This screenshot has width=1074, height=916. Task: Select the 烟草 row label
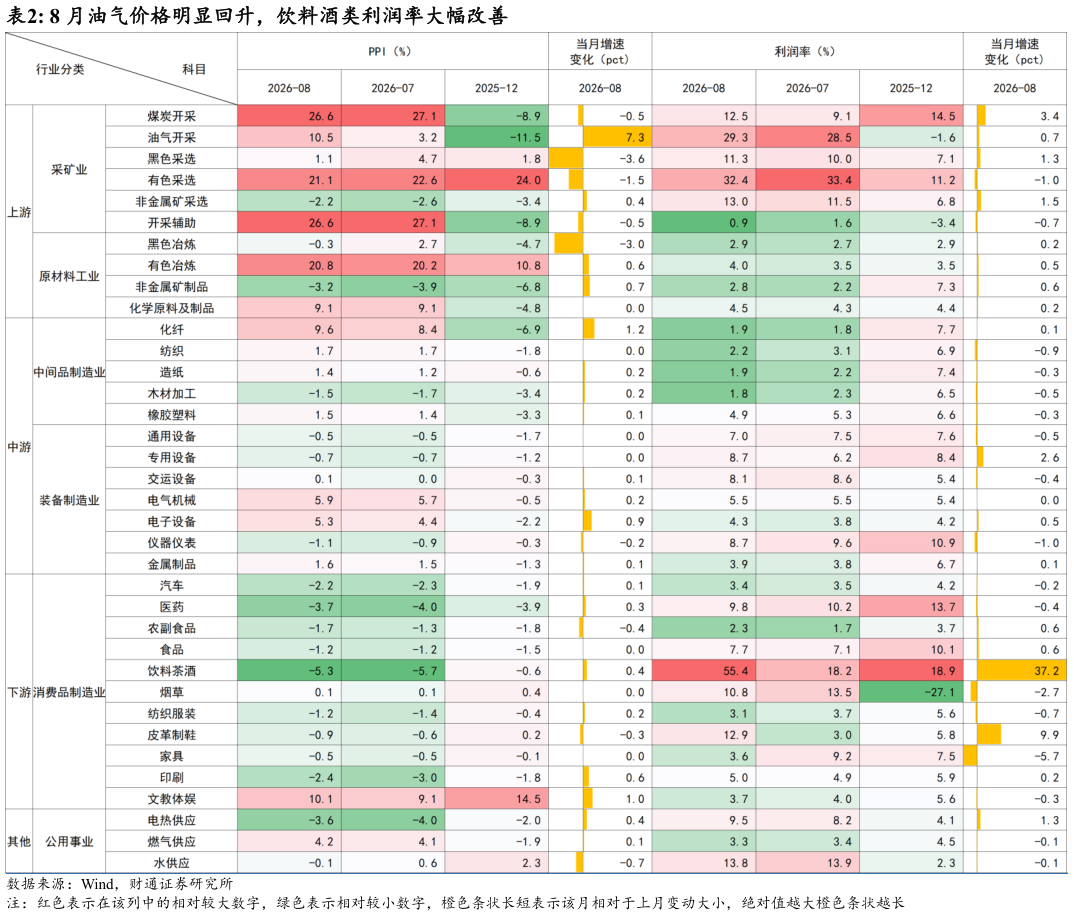click(x=172, y=692)
